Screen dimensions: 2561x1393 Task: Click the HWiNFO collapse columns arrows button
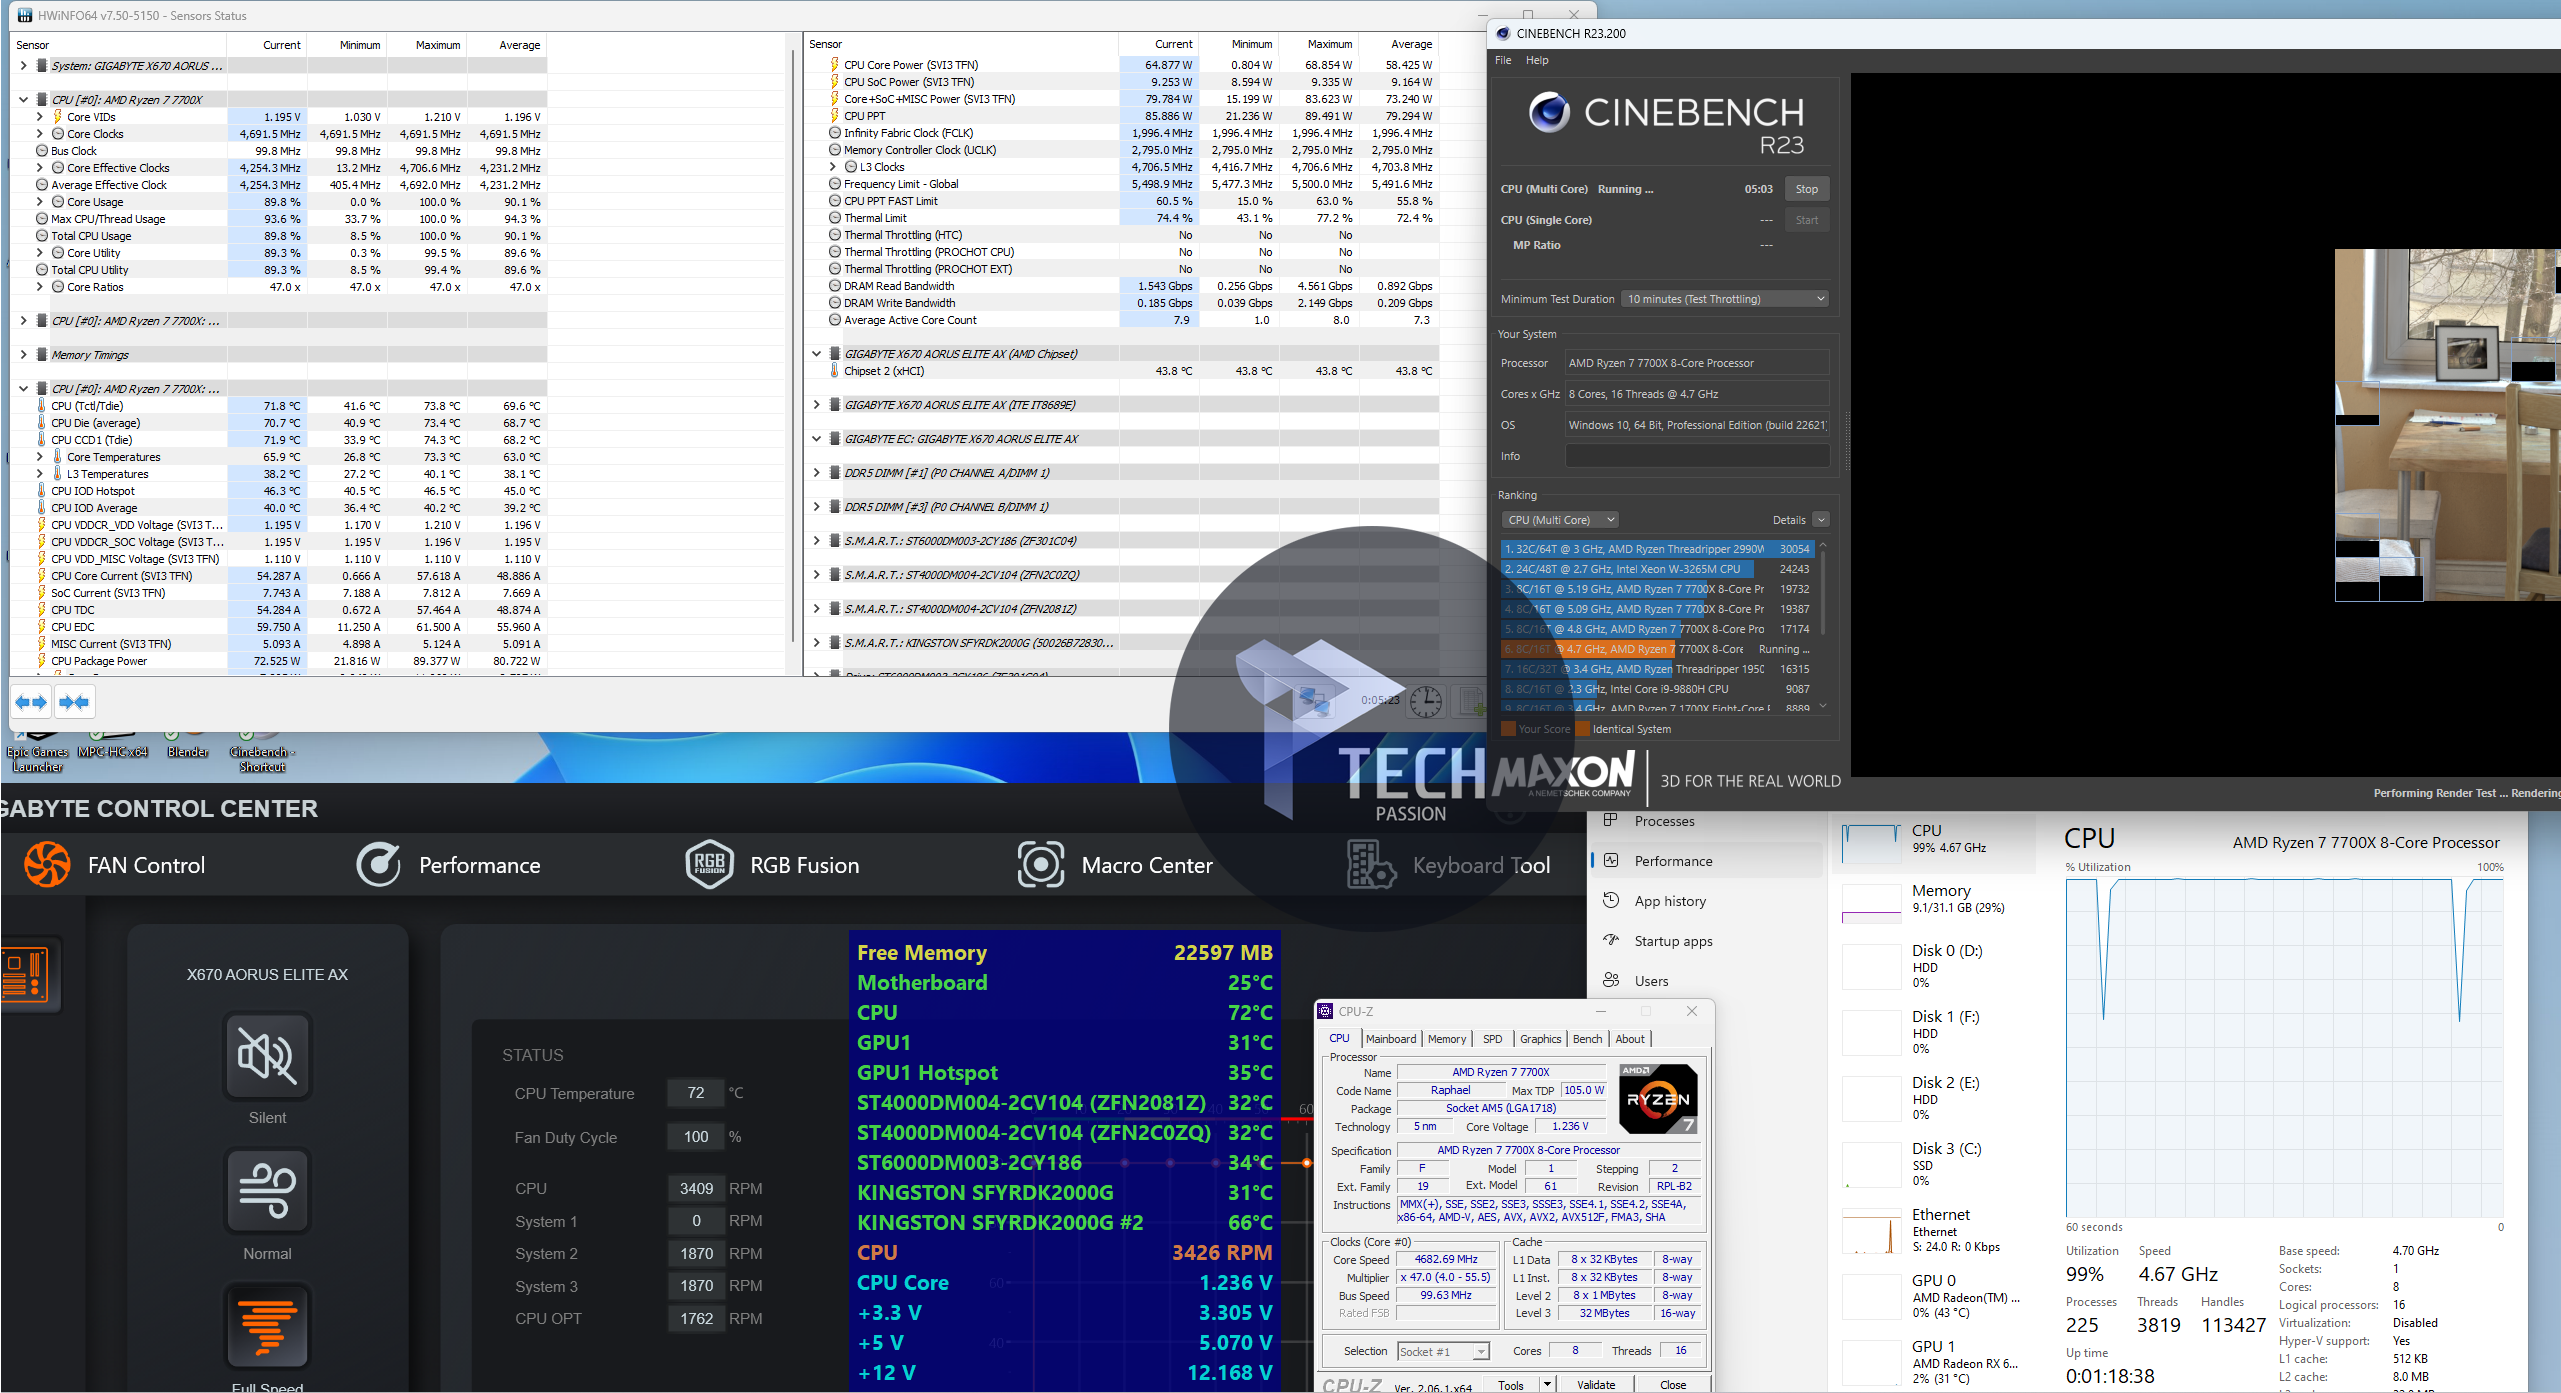pyautogui.click(x=74, y=702)
